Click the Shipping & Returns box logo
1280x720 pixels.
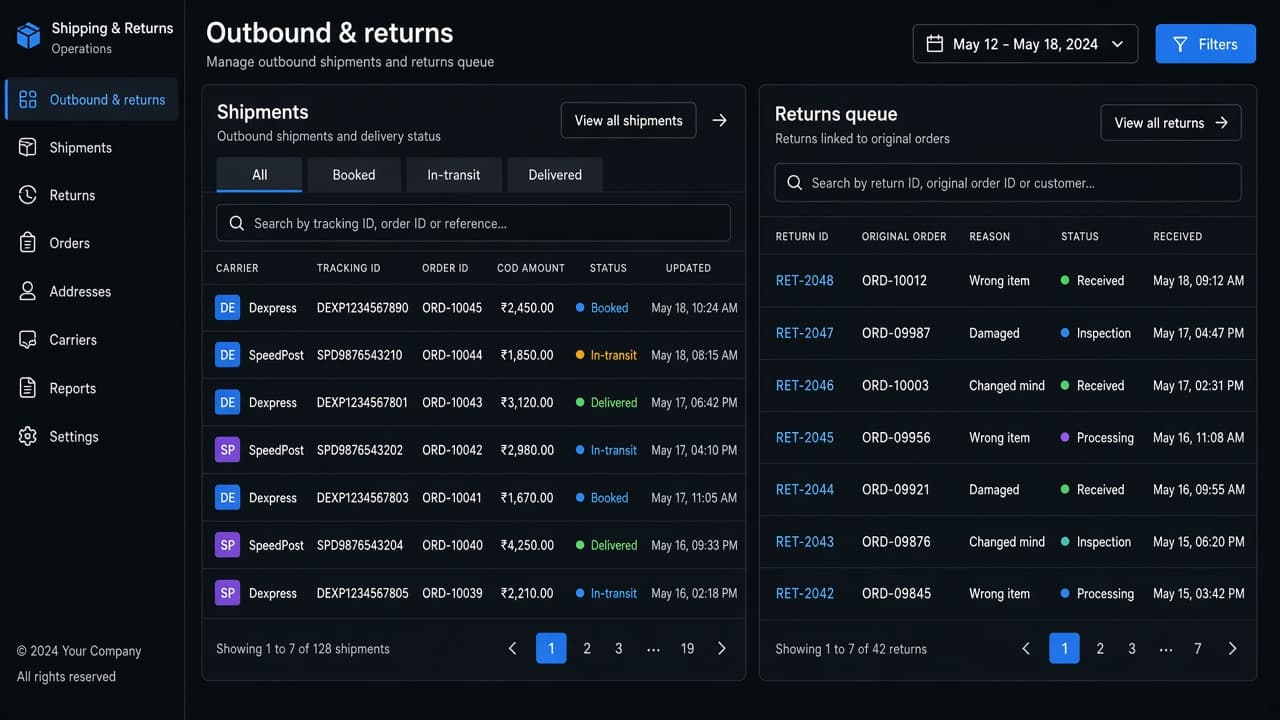click(x=28, y=36)
